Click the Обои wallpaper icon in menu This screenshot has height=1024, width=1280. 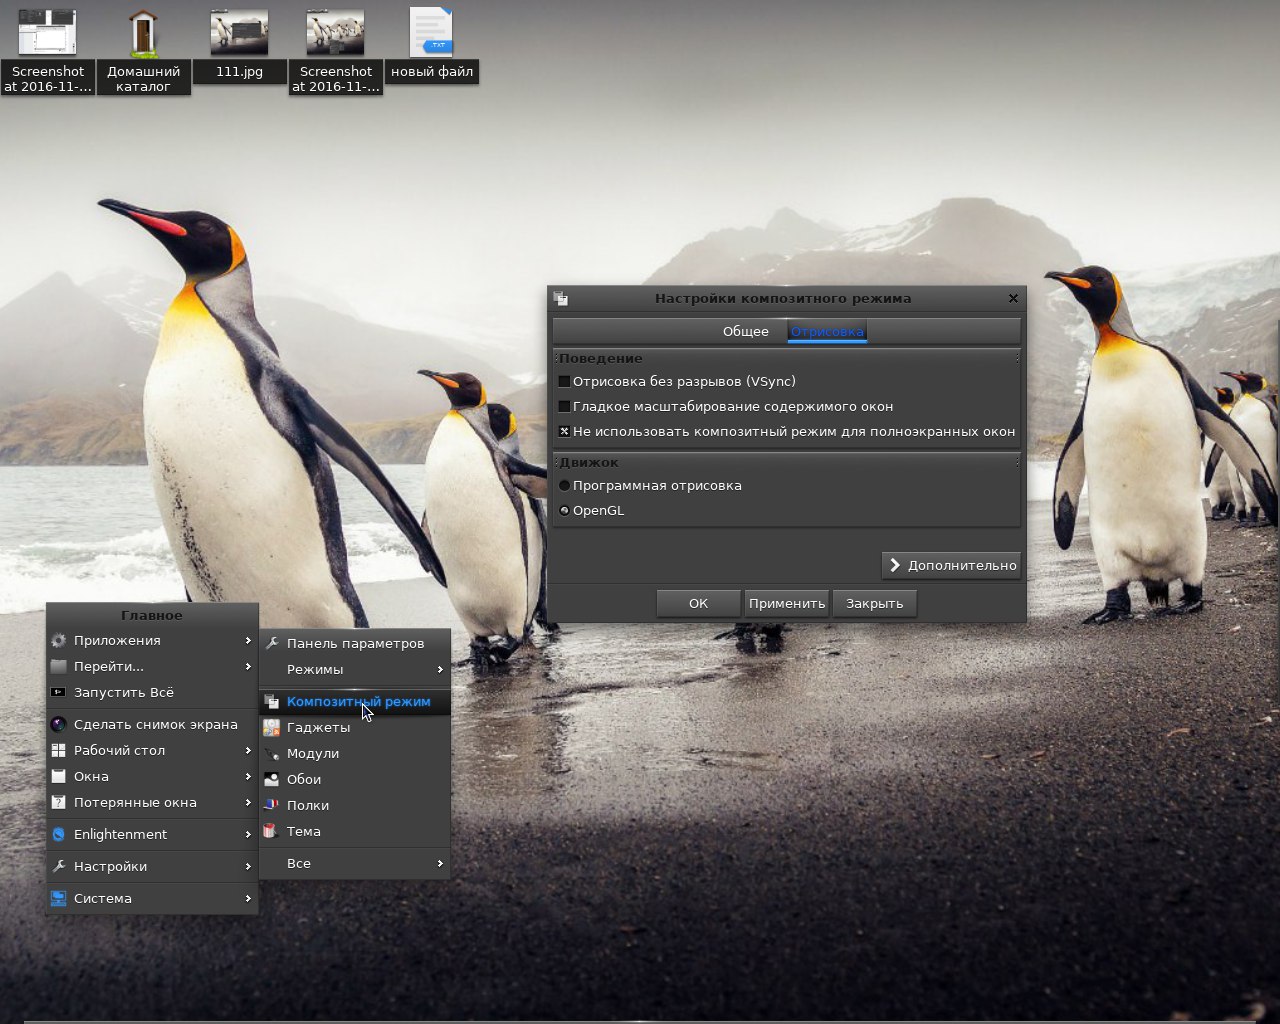click(271, 780)
